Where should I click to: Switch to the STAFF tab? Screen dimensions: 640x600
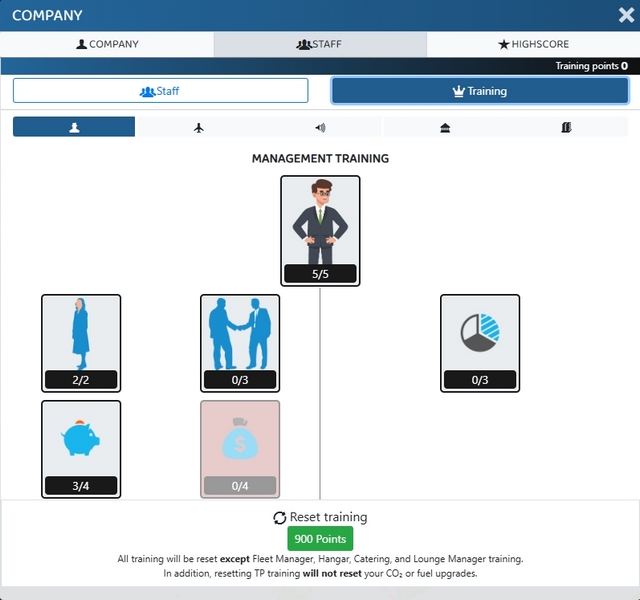(x=320, y=44)
